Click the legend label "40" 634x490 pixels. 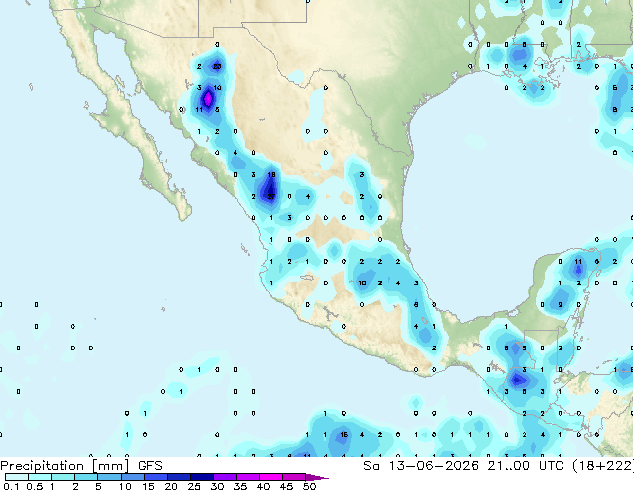263,486
